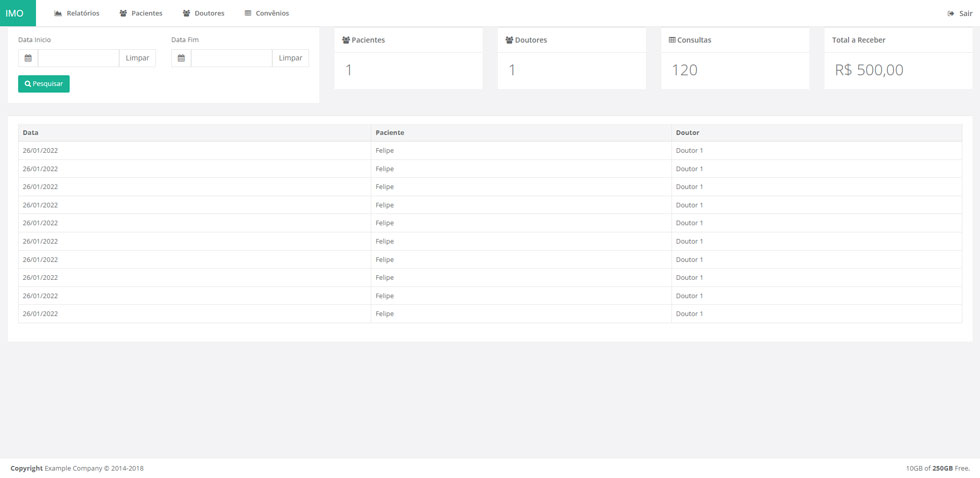Clear Data Fim with its Limpar button
This screenshot has width=980, height=478.
click(x=290, y=58)
